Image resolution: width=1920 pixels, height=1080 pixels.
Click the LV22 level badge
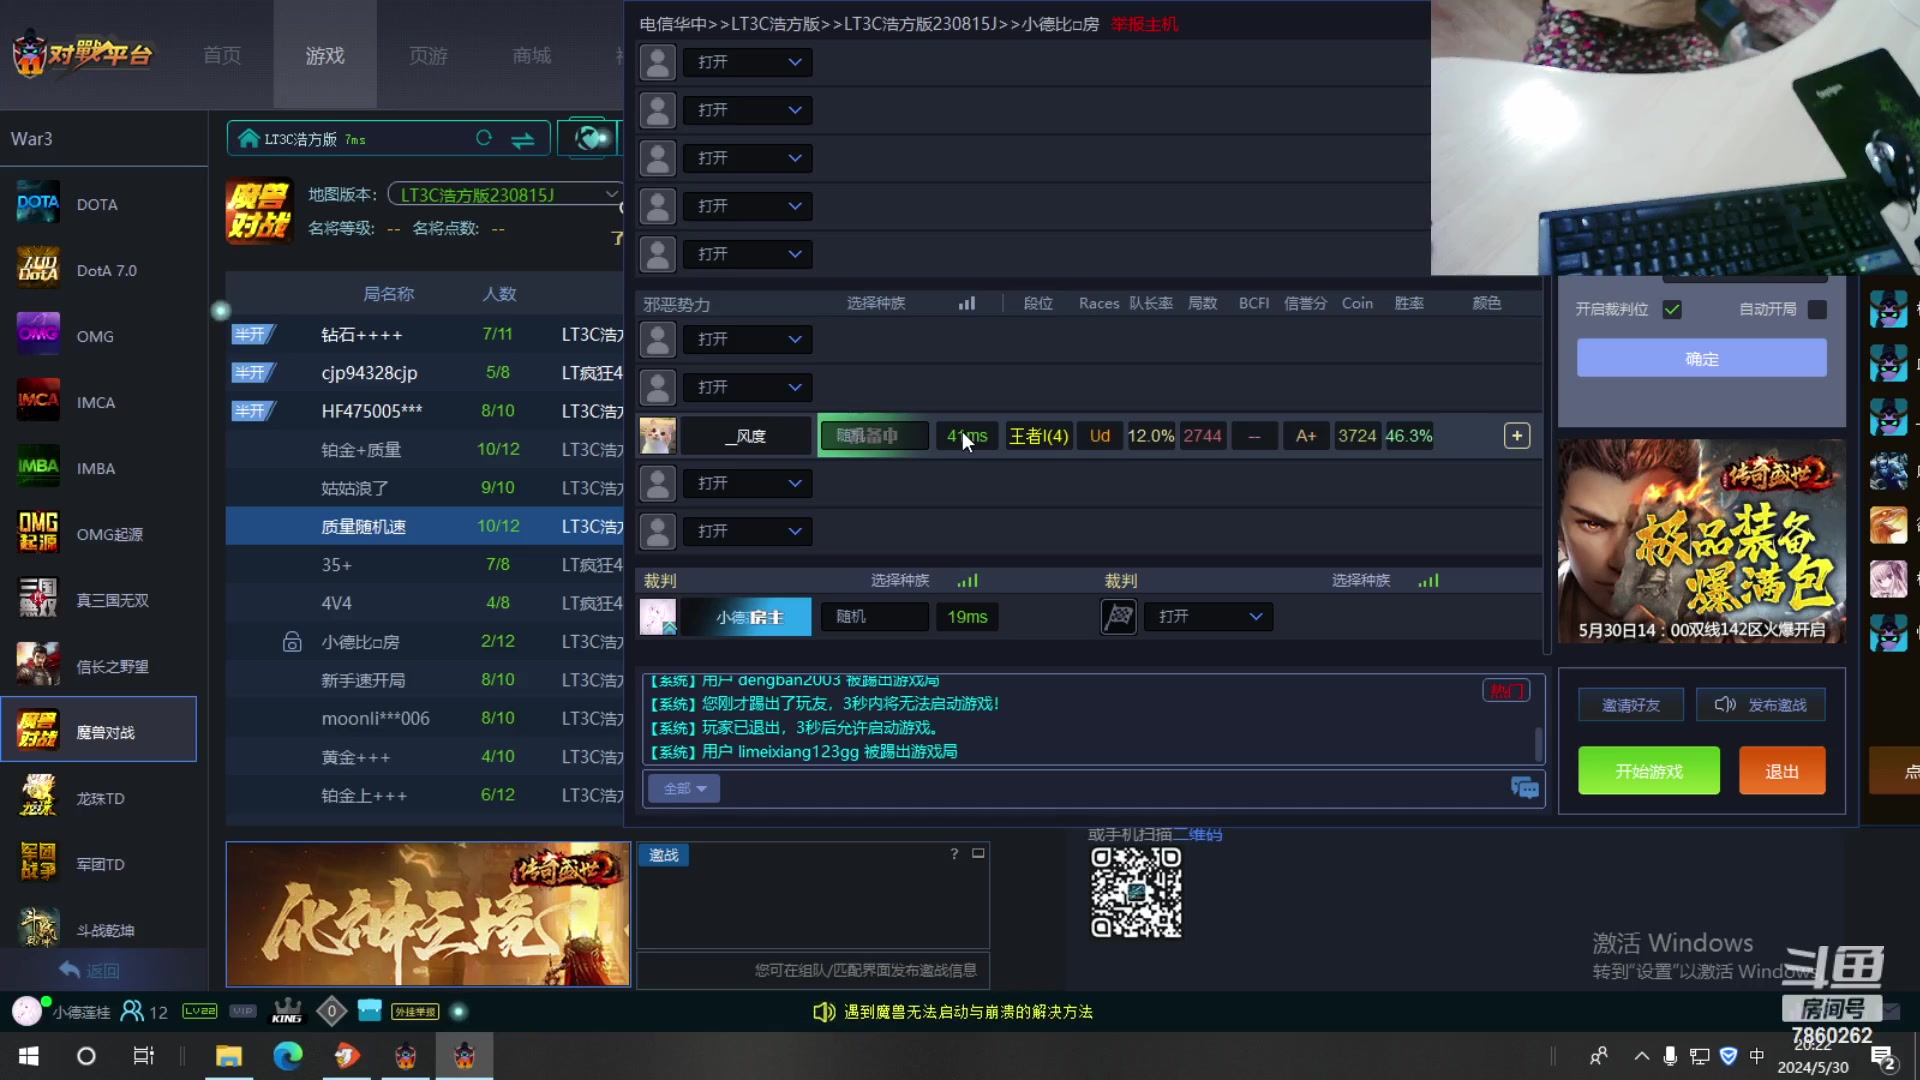(x=199, y=1011)
